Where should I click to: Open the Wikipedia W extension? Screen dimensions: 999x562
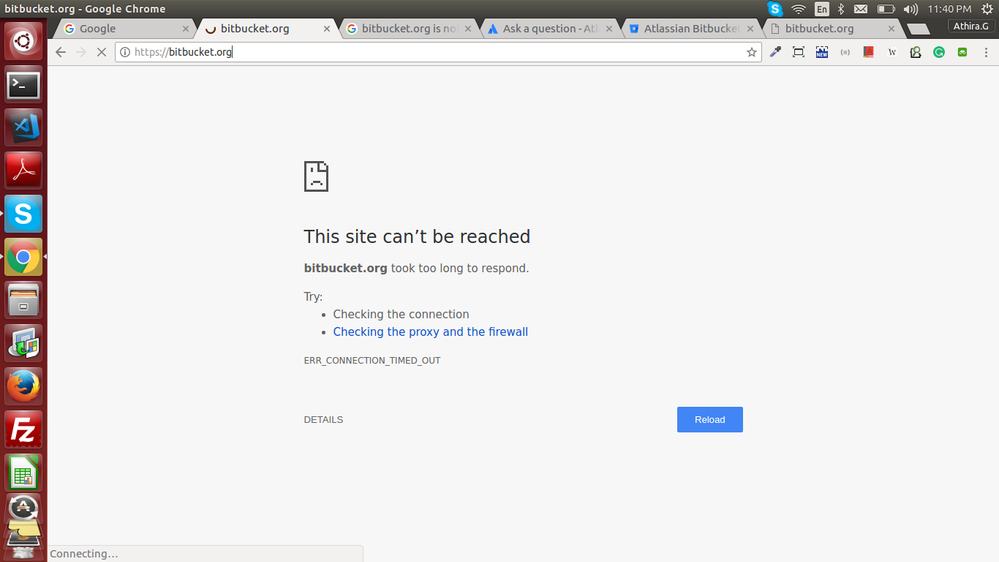tap(892, 52)
